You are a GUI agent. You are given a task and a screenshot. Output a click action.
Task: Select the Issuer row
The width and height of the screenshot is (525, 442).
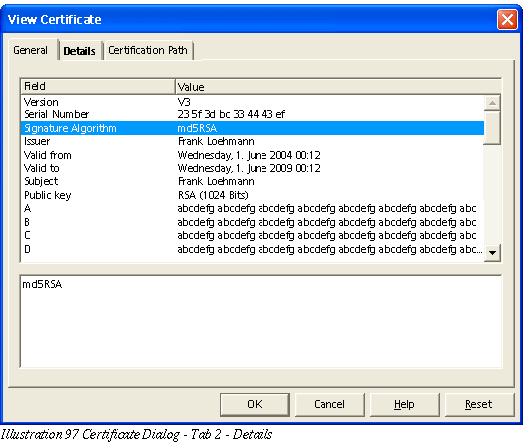pyautogui.click(x=252, y=141)
